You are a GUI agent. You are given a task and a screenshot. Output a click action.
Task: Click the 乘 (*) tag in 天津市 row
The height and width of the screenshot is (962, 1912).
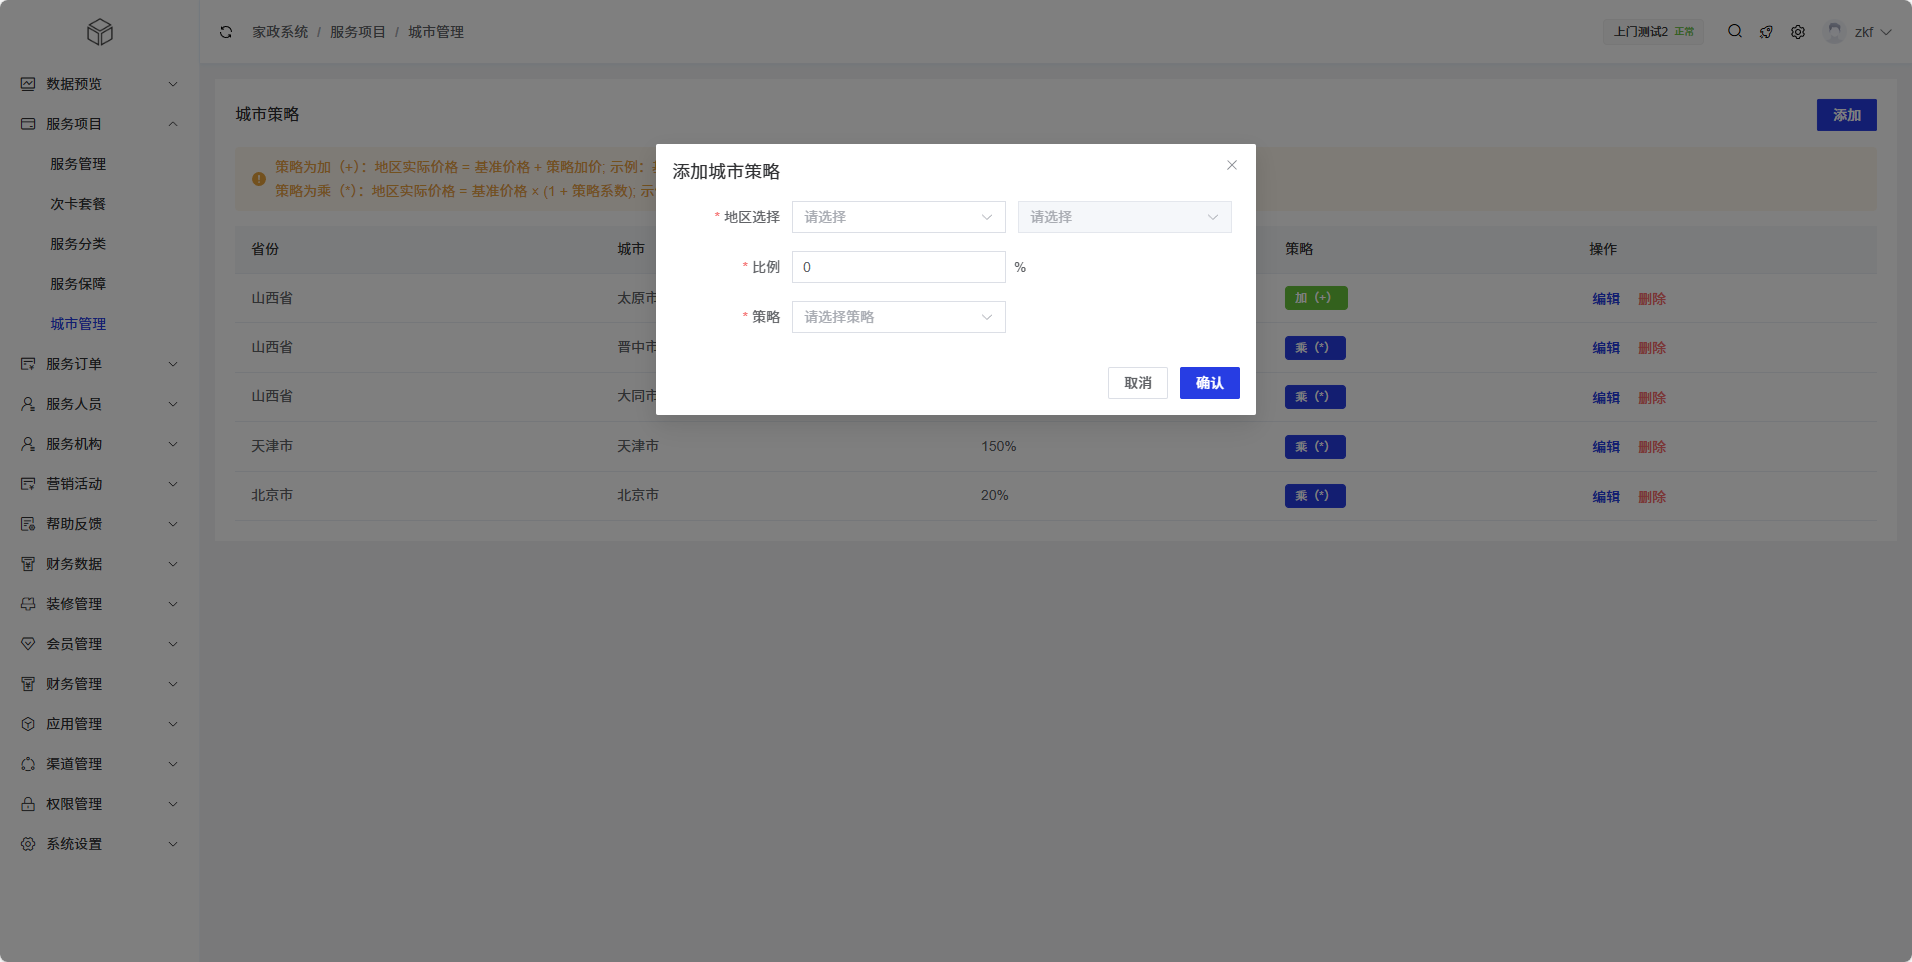[x=1315, y=447]
